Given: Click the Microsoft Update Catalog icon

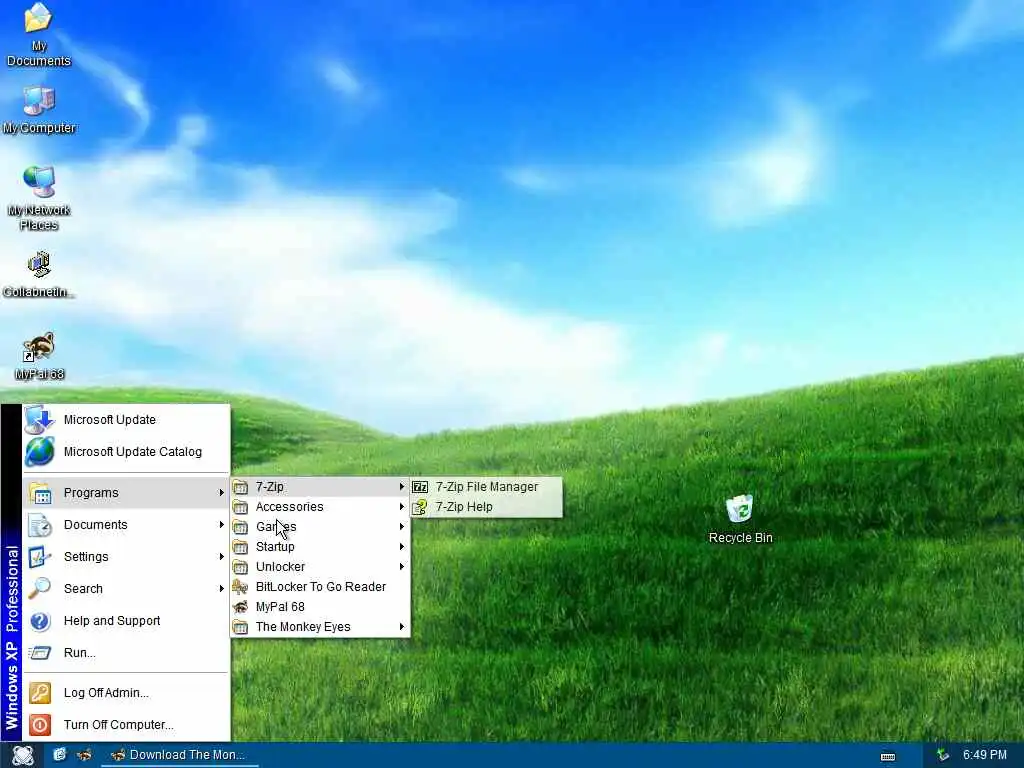Looking at the screenshot, I should pyautogui.click(x=39, y=452).
